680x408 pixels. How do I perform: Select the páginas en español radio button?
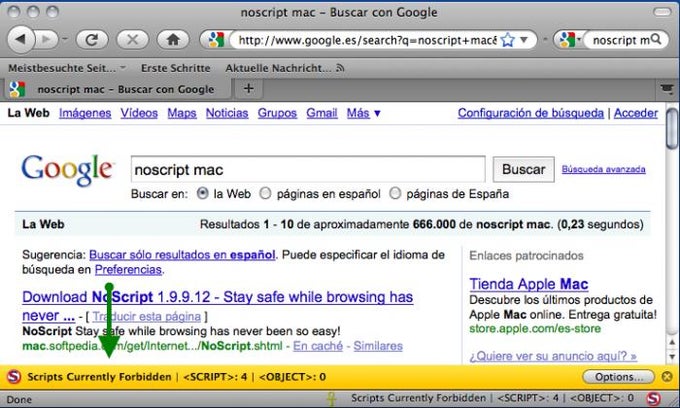point(265,193)
